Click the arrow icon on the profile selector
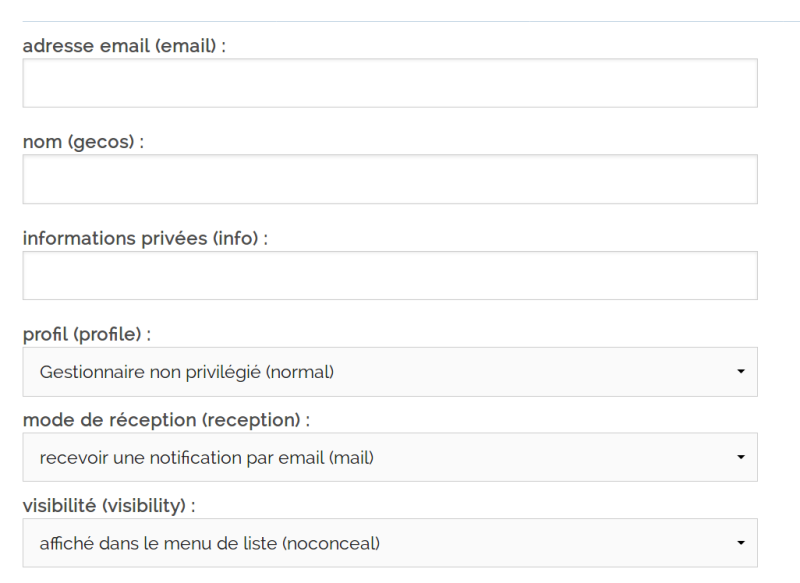 click(x=741, y=370)
